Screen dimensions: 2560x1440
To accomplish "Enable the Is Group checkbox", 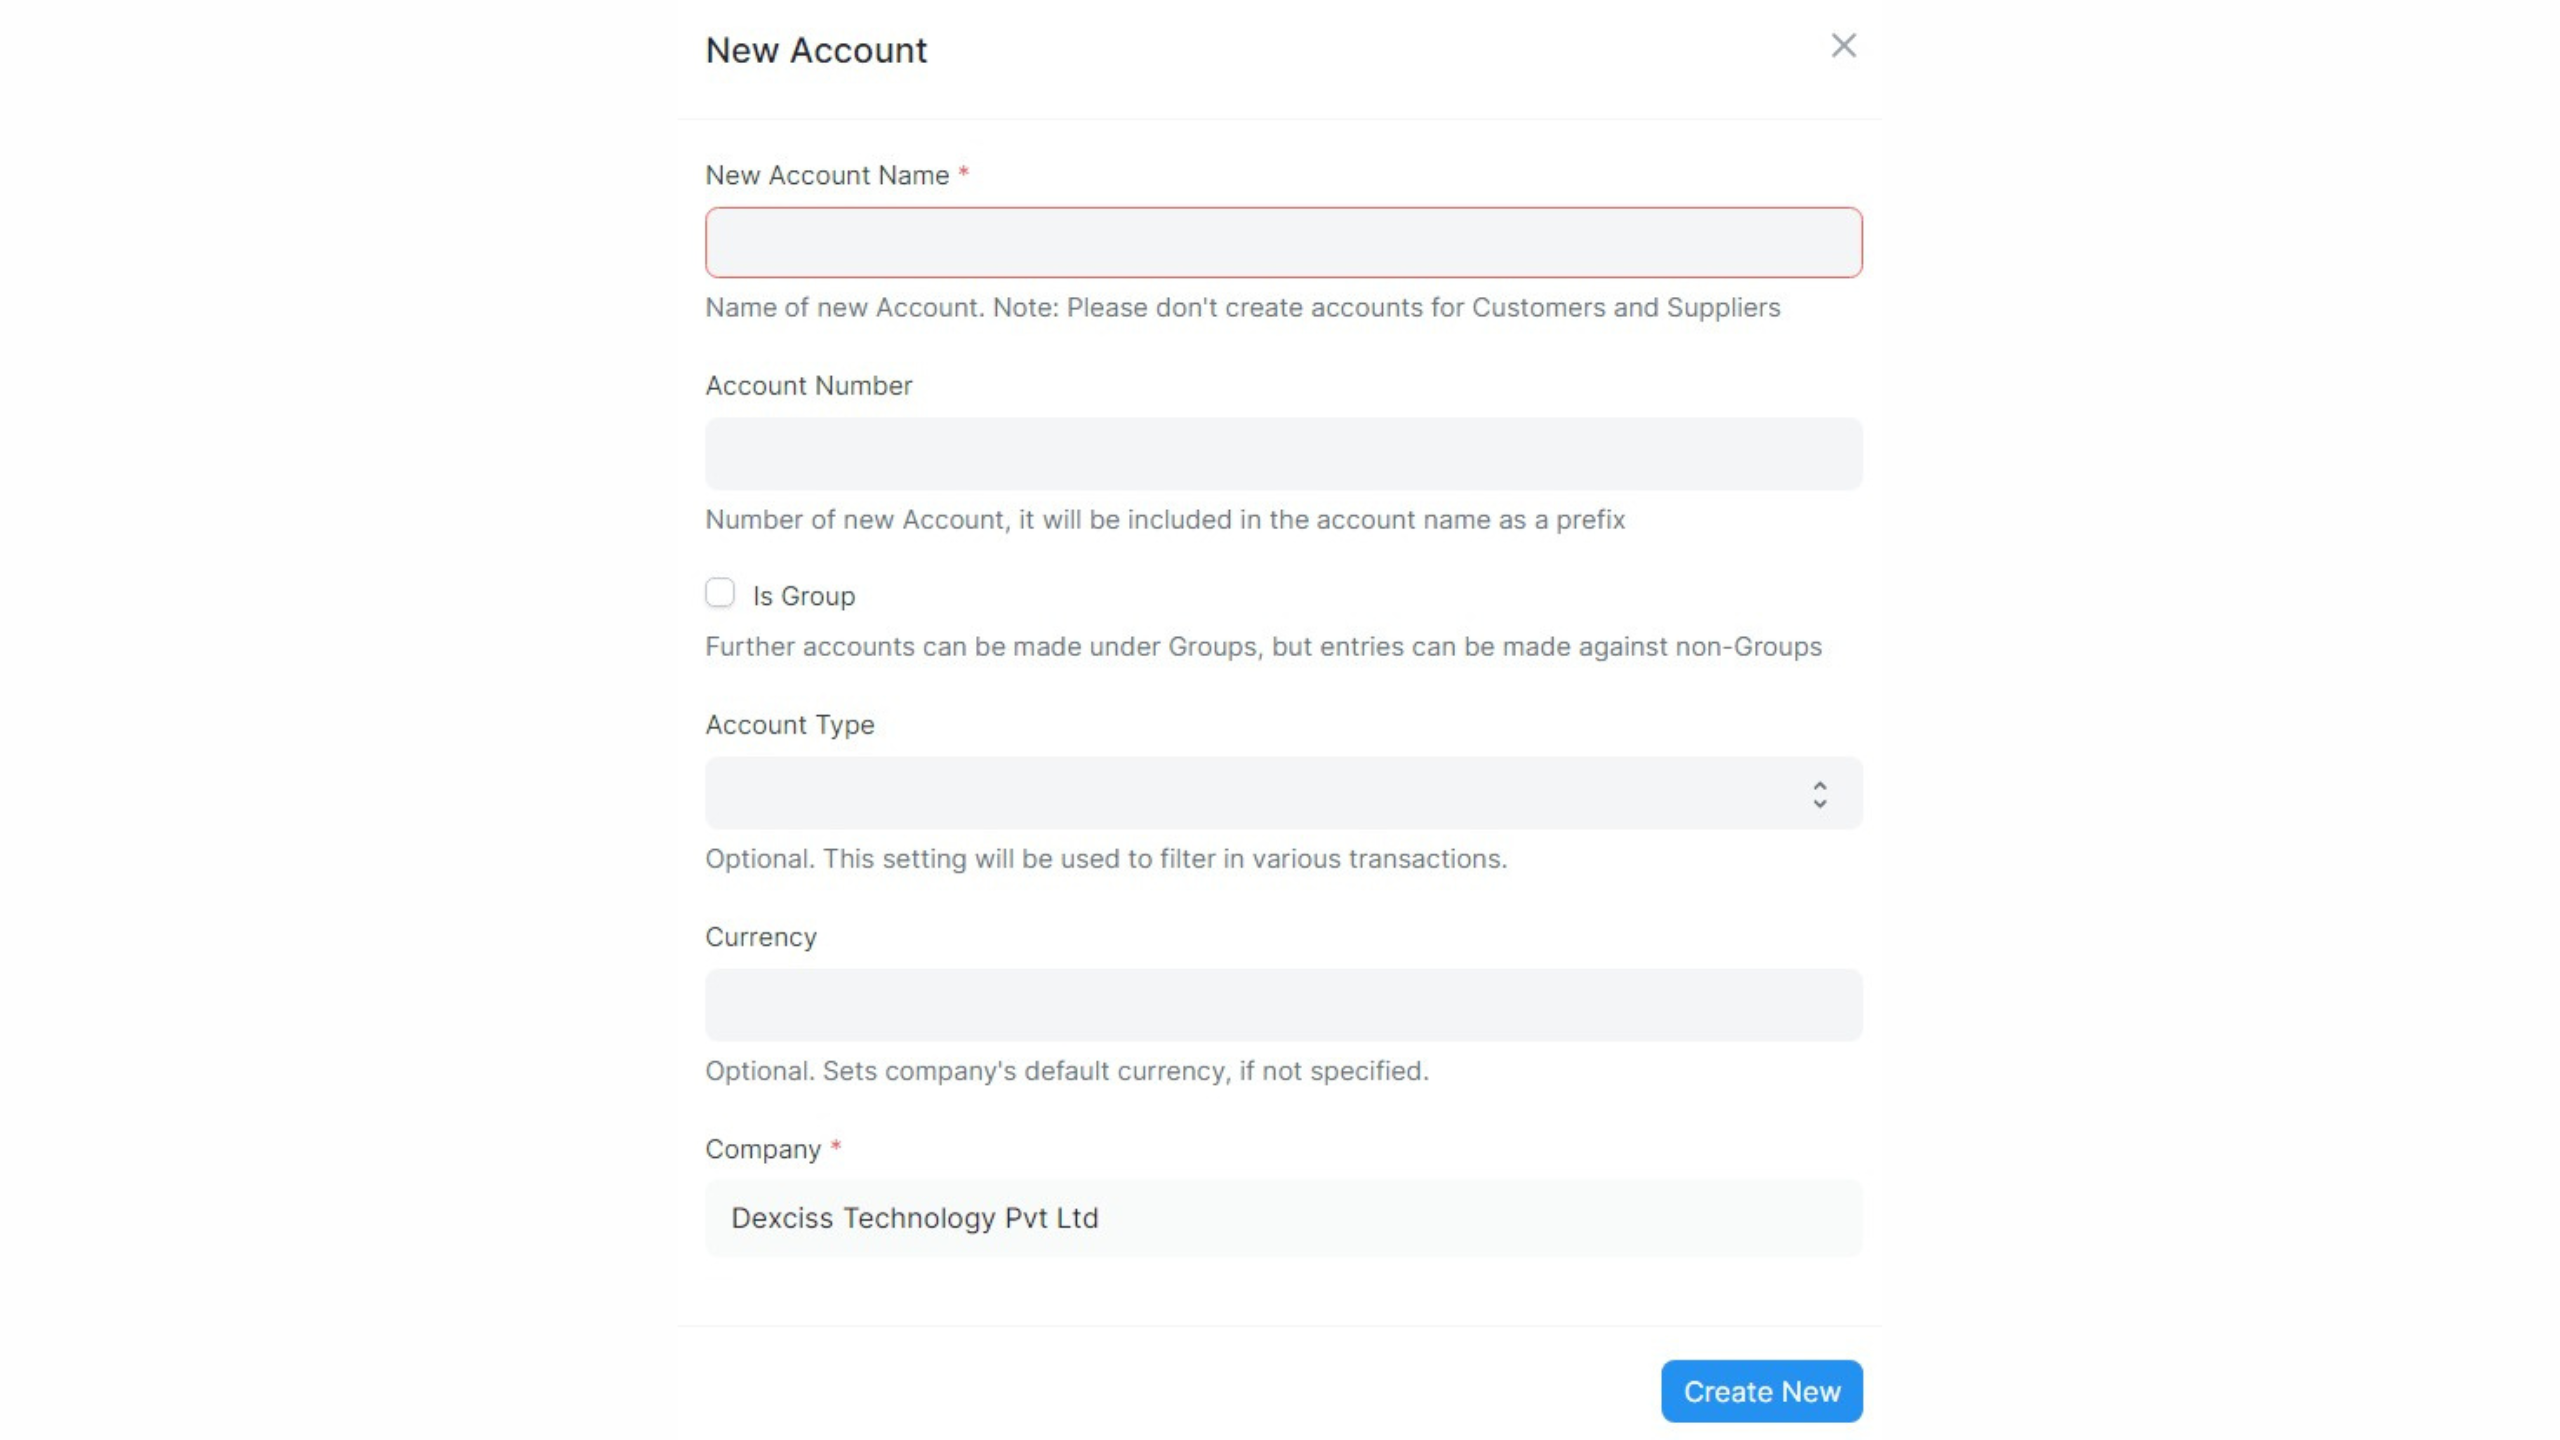I will click(x=720, y=593).
